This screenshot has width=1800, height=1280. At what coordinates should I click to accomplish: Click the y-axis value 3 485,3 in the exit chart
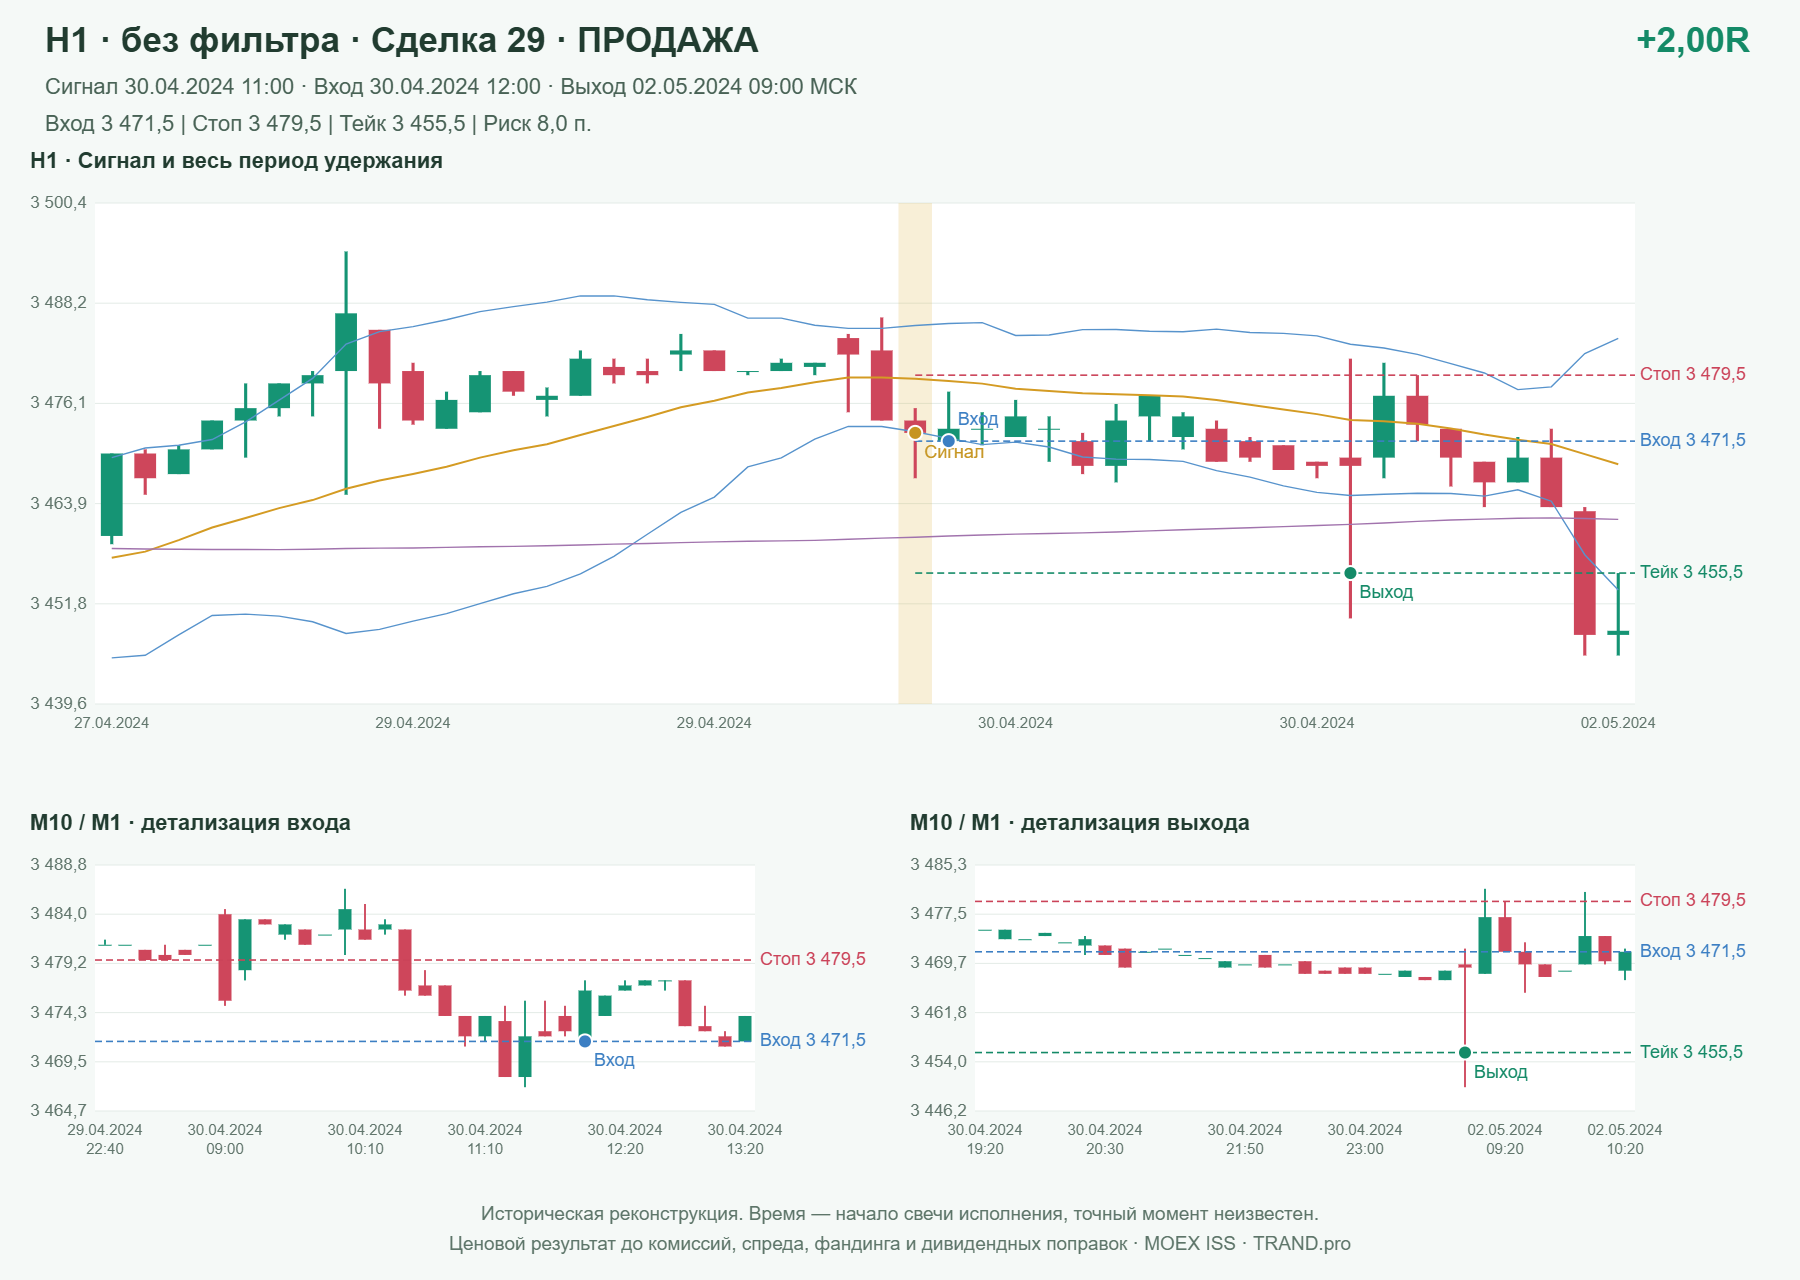938,865
